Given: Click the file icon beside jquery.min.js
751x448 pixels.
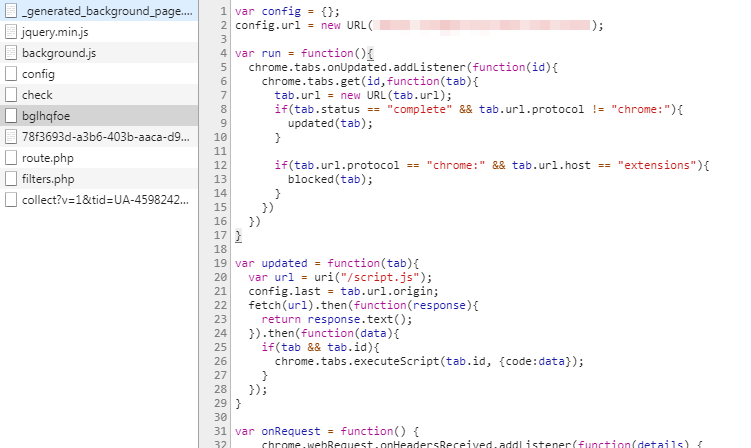Looking at the screenshot, I should 11,32.
